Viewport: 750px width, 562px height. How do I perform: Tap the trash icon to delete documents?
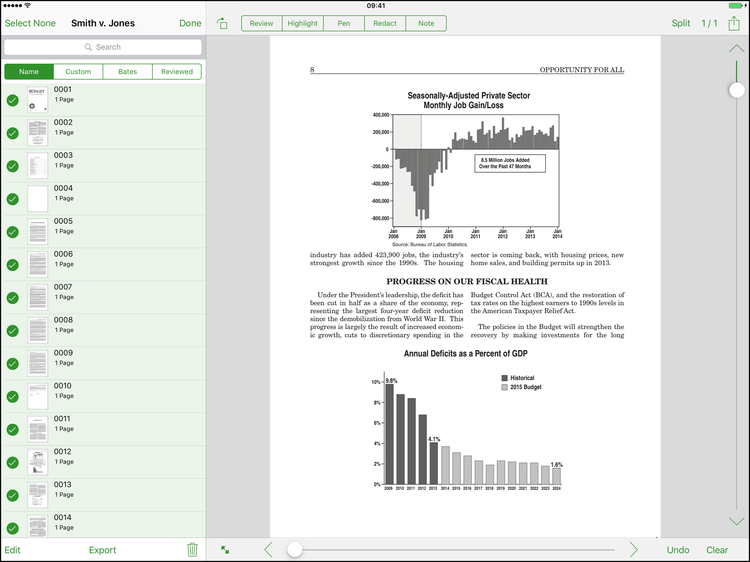click(192, 549)
